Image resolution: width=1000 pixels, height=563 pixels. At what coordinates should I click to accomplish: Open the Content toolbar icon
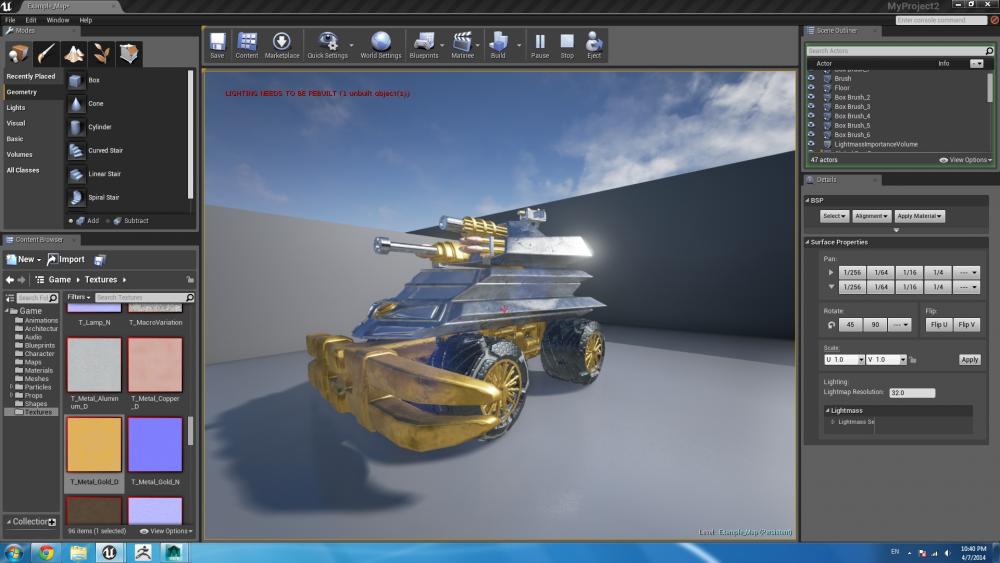(x=247, y=45)
